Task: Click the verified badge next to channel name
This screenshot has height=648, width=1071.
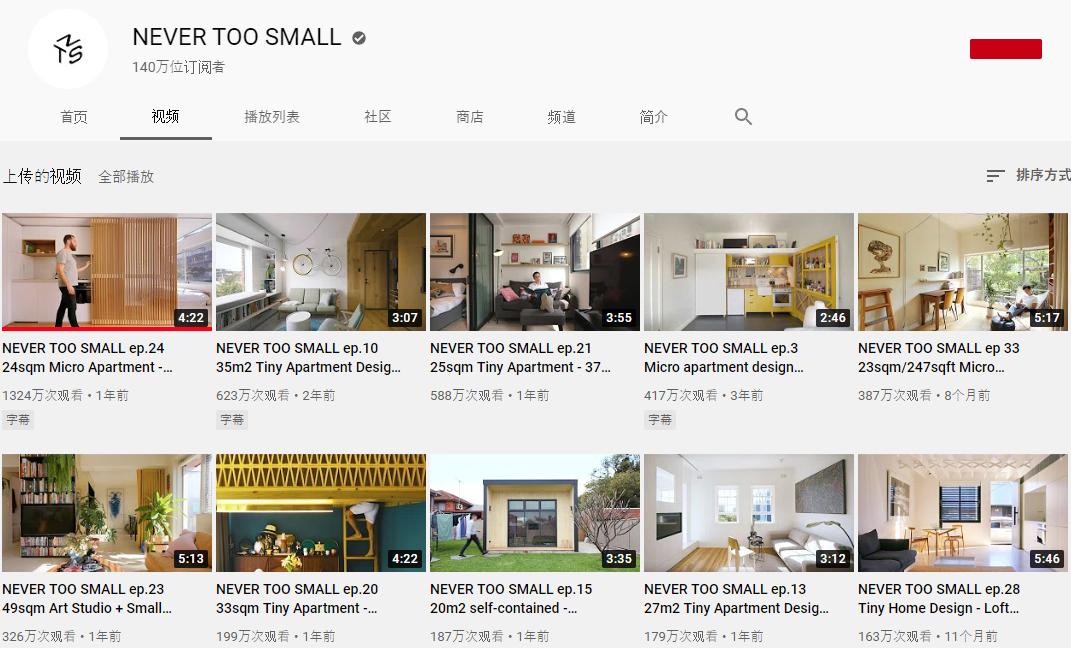Action: point(359,38)
